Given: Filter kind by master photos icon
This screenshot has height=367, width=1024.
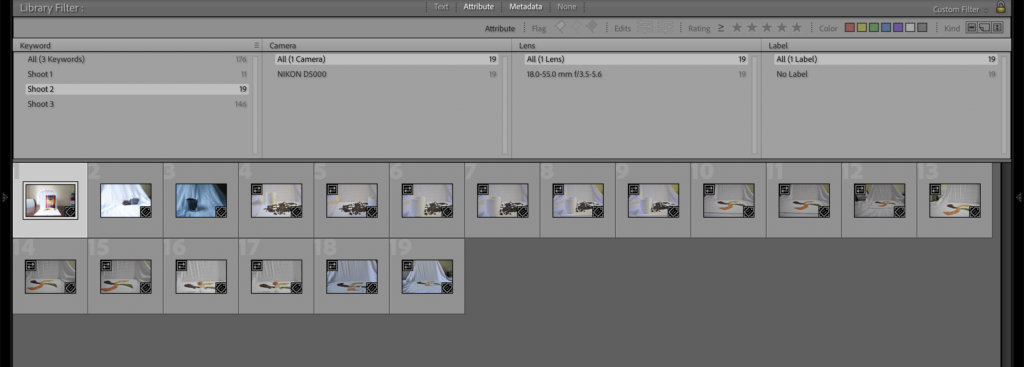Looking at the screenshot, I should [972, 27].
